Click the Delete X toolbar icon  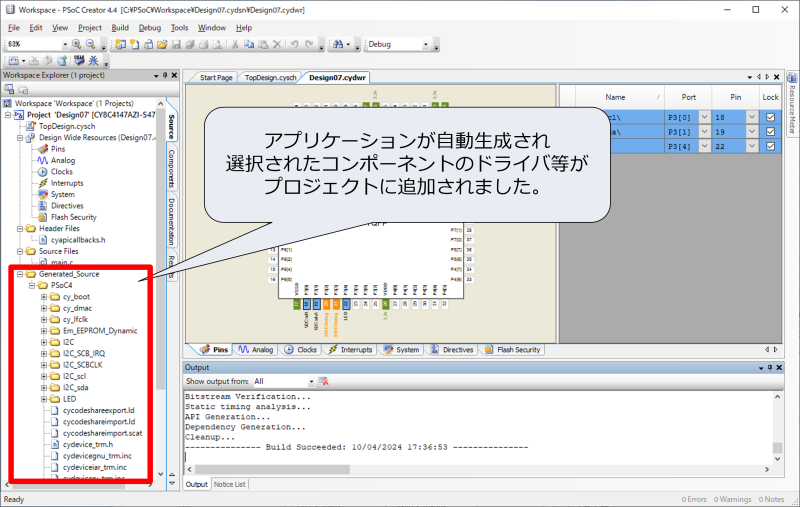point(277,44)
